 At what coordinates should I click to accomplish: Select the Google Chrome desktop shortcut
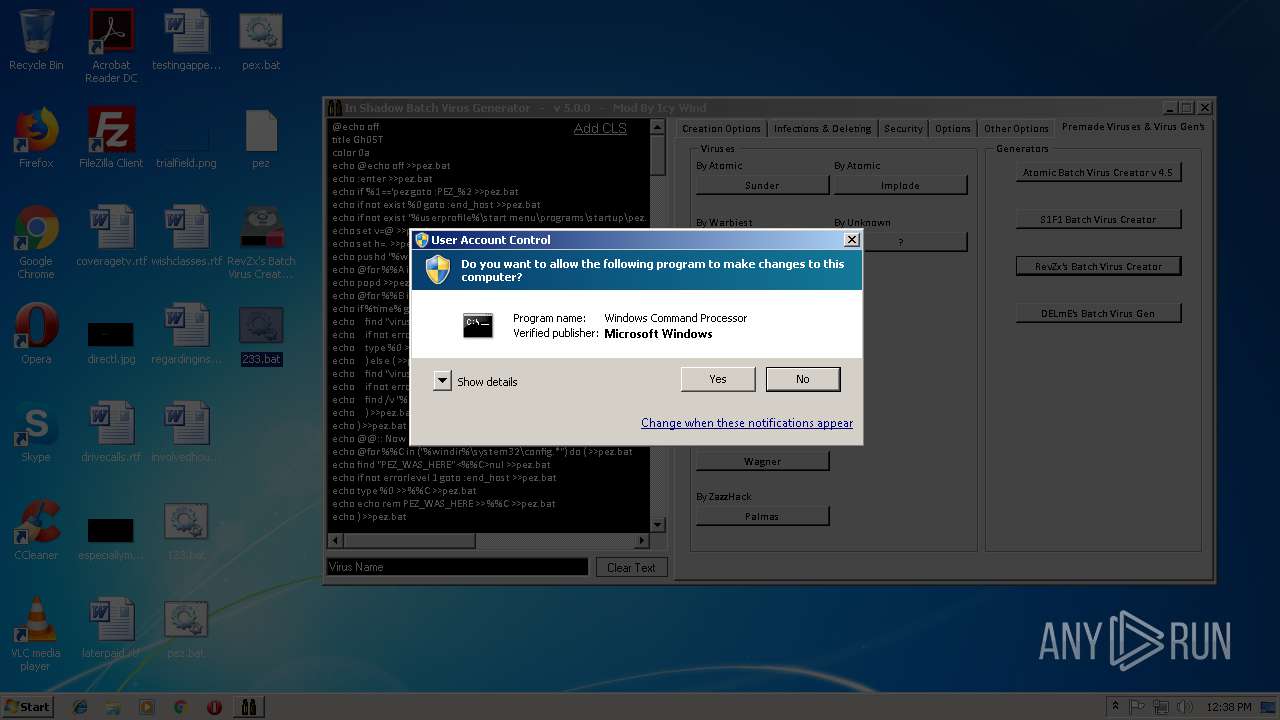(36, 243)
